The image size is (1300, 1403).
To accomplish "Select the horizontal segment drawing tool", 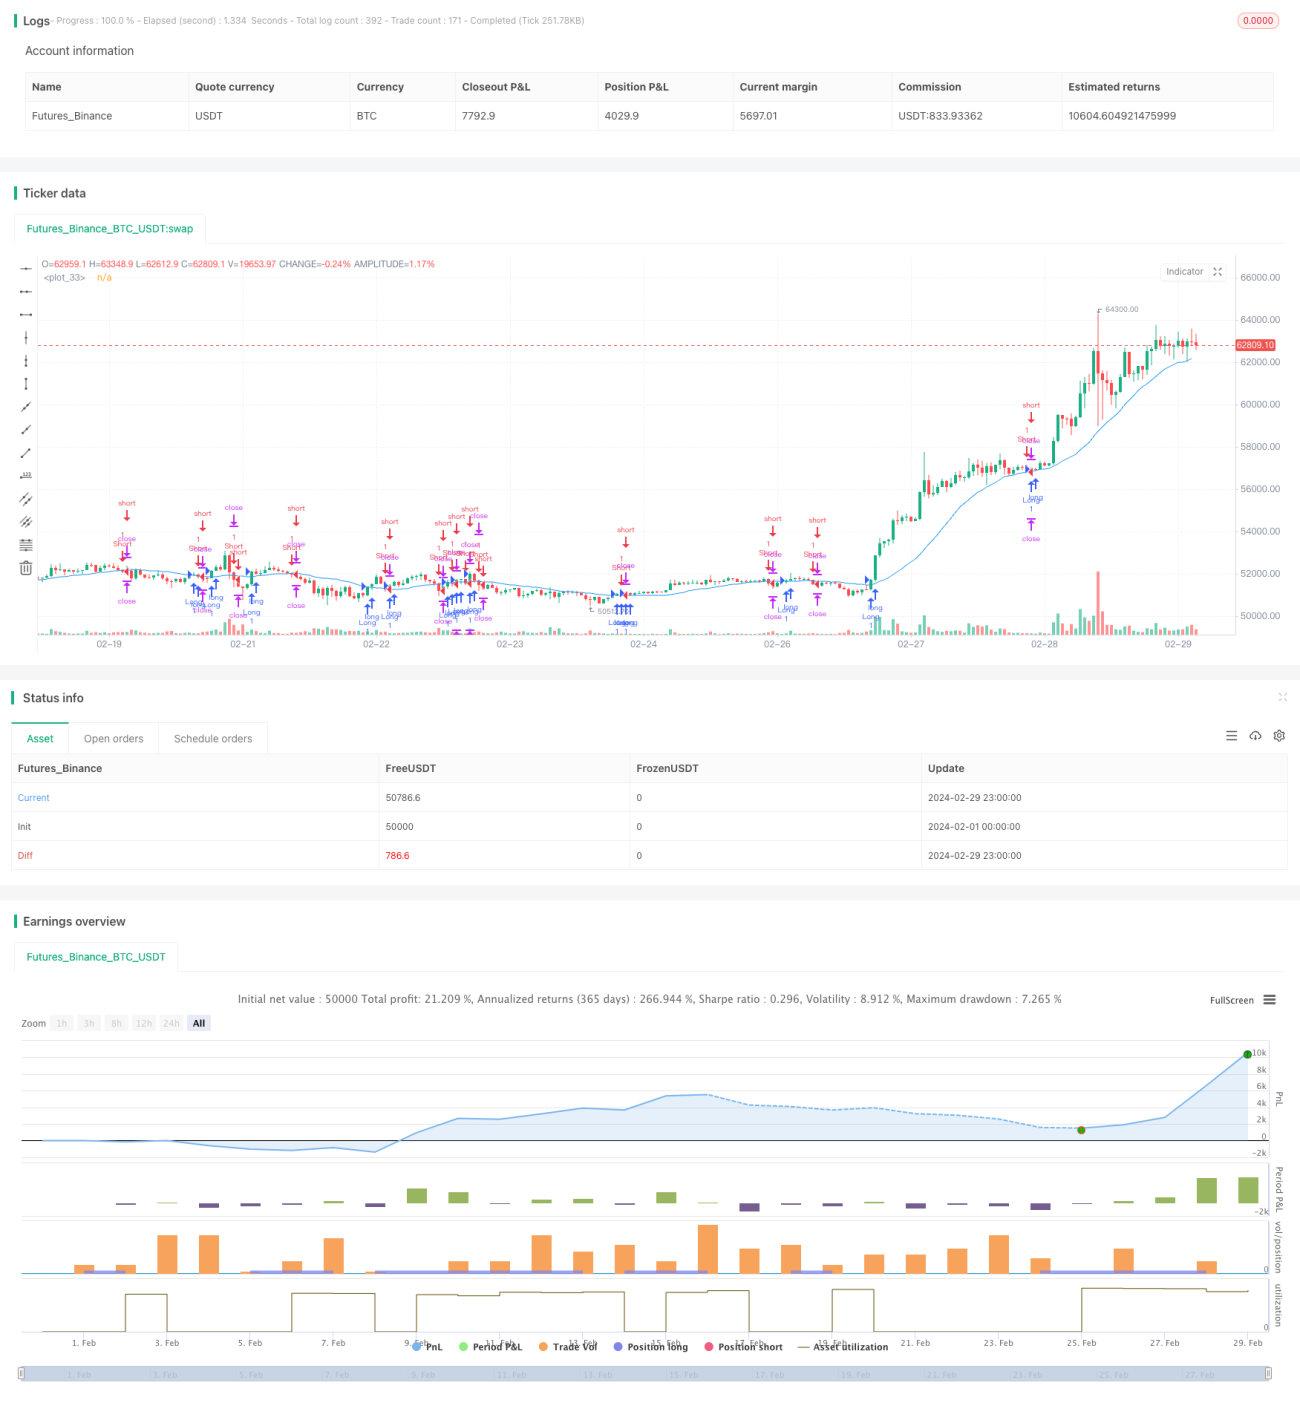I will point(26,315).
